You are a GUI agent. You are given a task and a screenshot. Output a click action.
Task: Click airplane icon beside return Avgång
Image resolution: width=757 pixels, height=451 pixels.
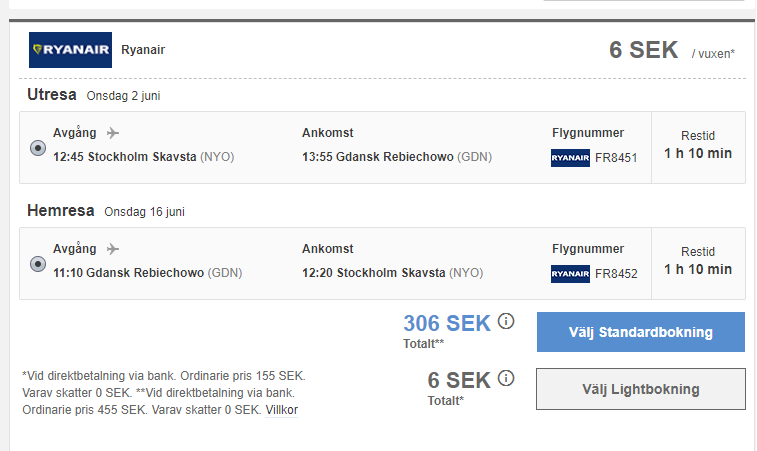pos(112,249)
